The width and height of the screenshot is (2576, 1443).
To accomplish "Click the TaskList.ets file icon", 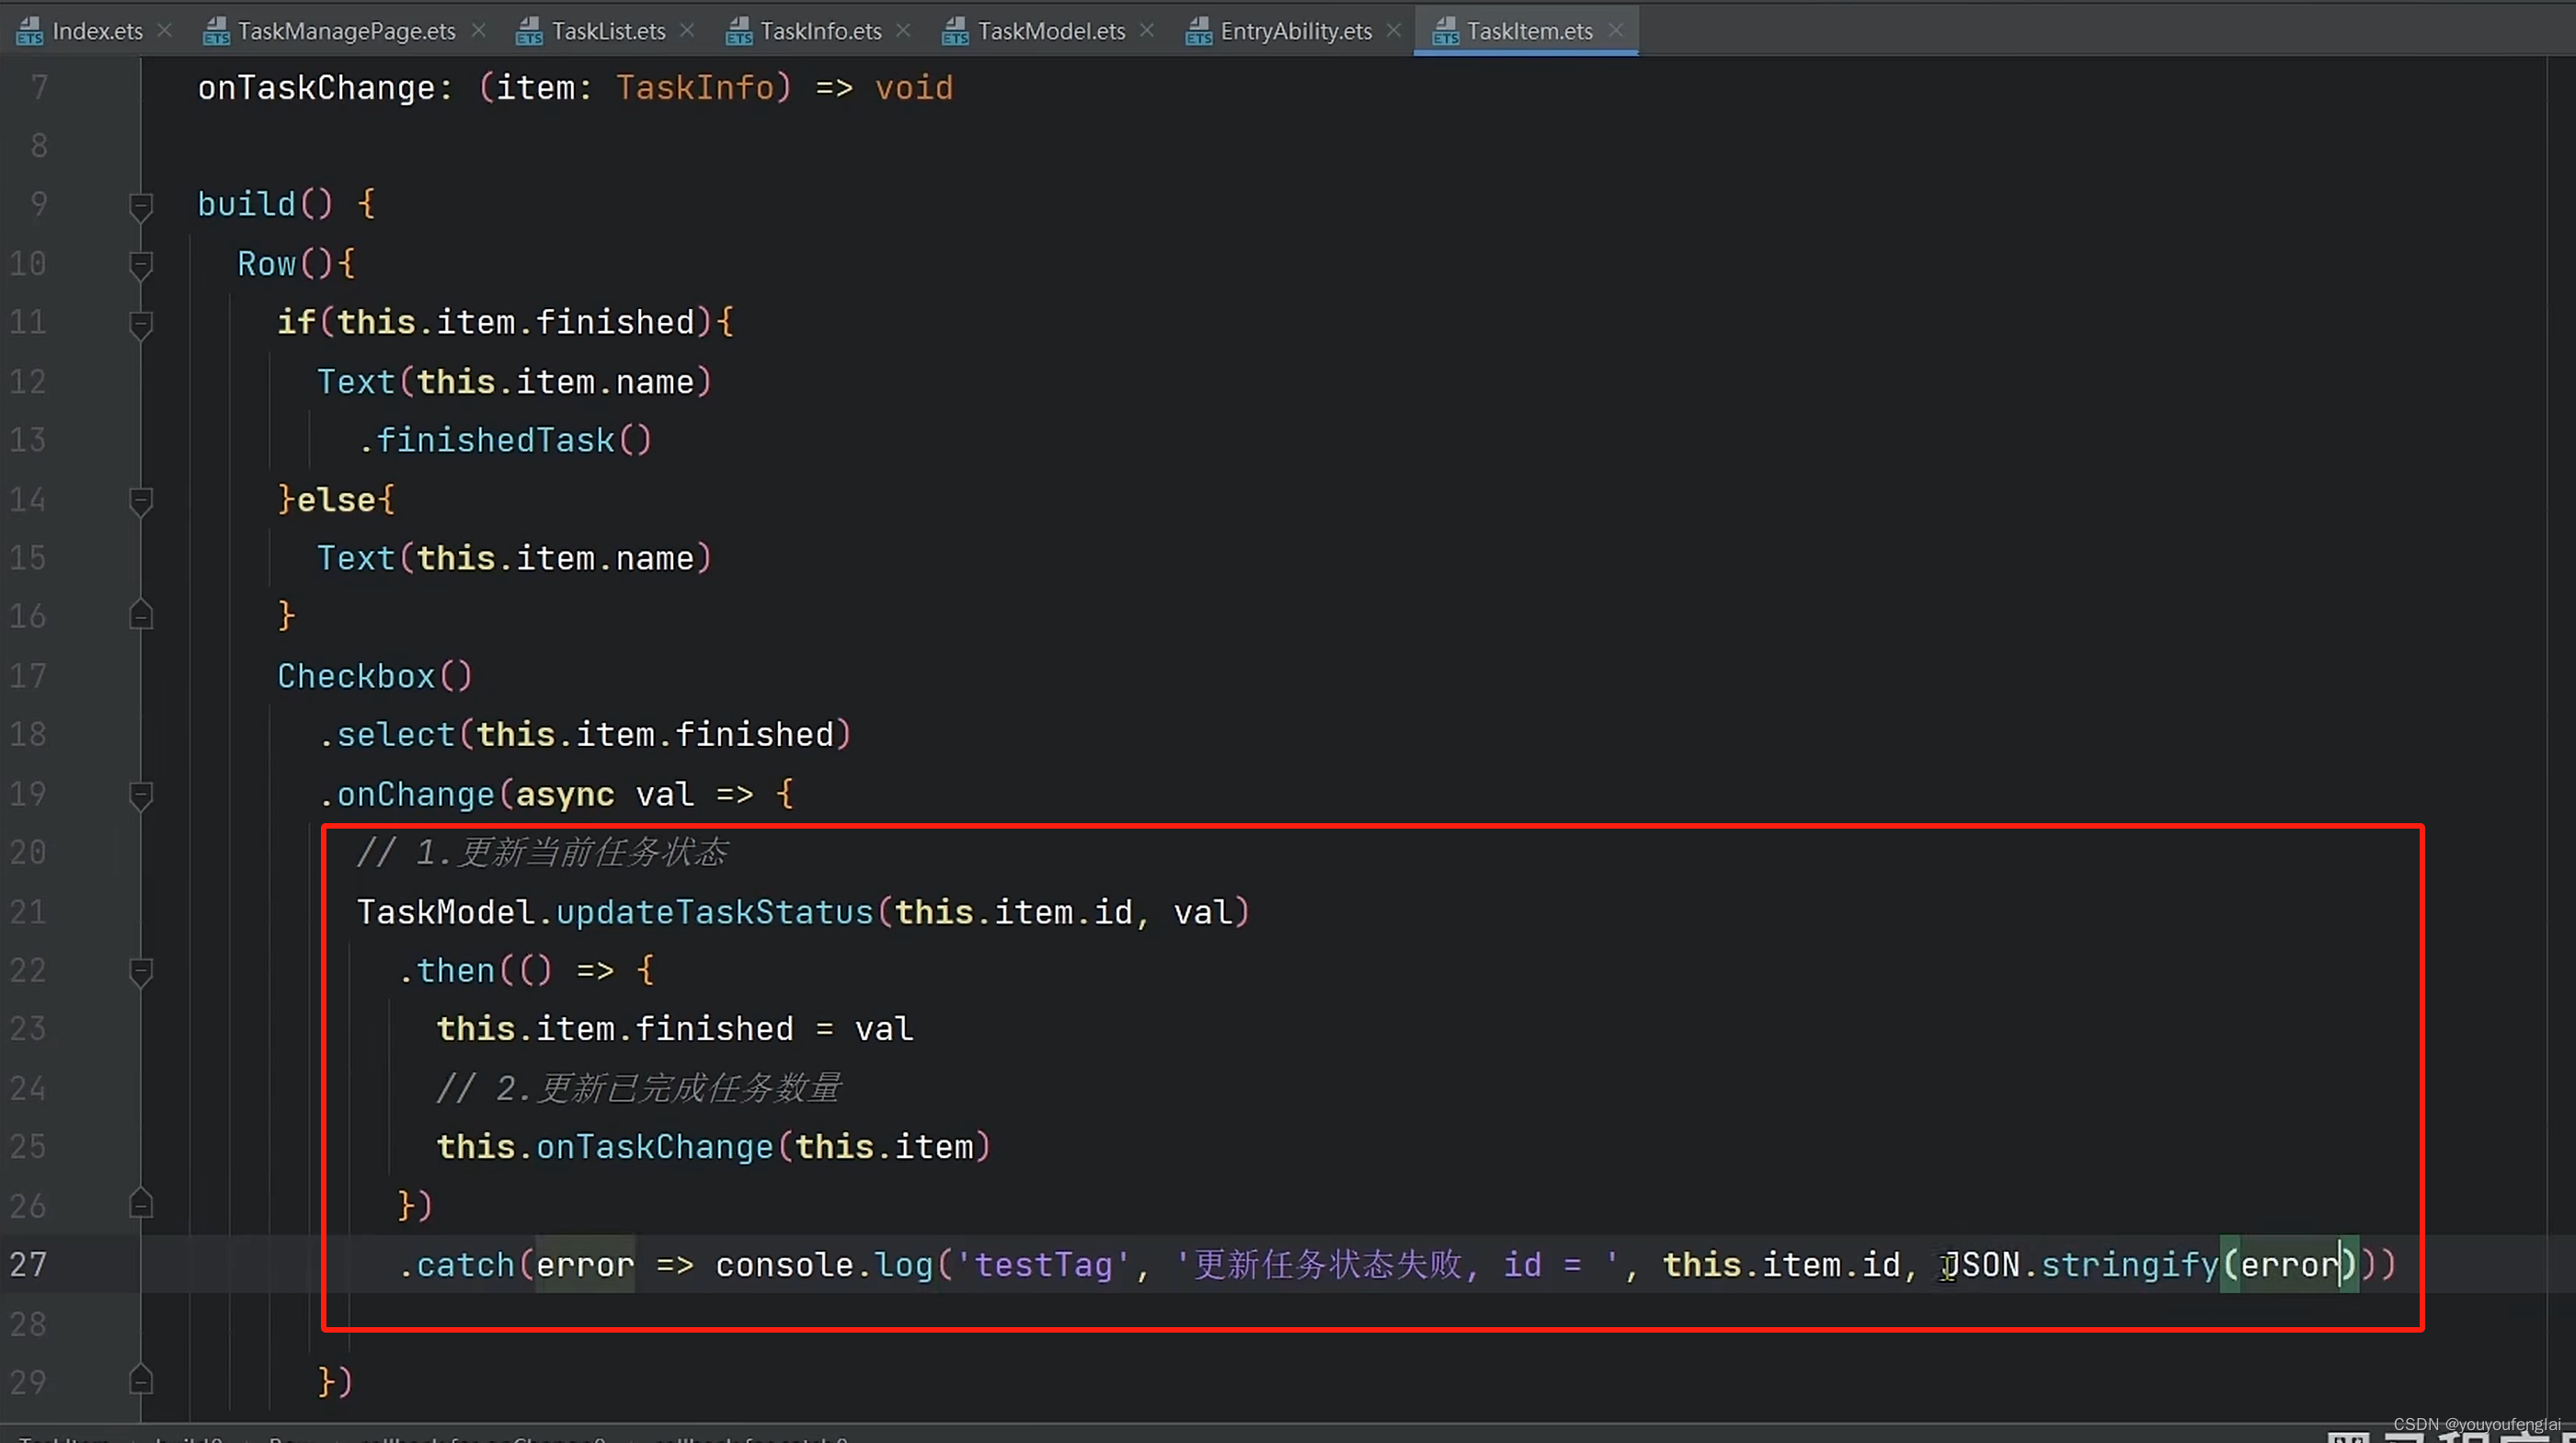I will coord(529,32).
